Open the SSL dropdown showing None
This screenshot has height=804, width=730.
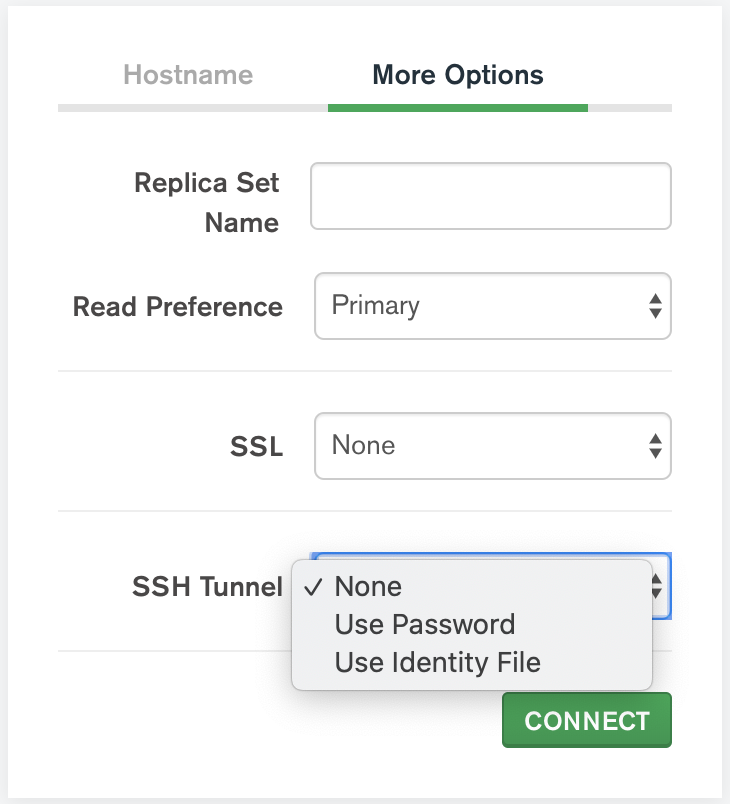480,445
